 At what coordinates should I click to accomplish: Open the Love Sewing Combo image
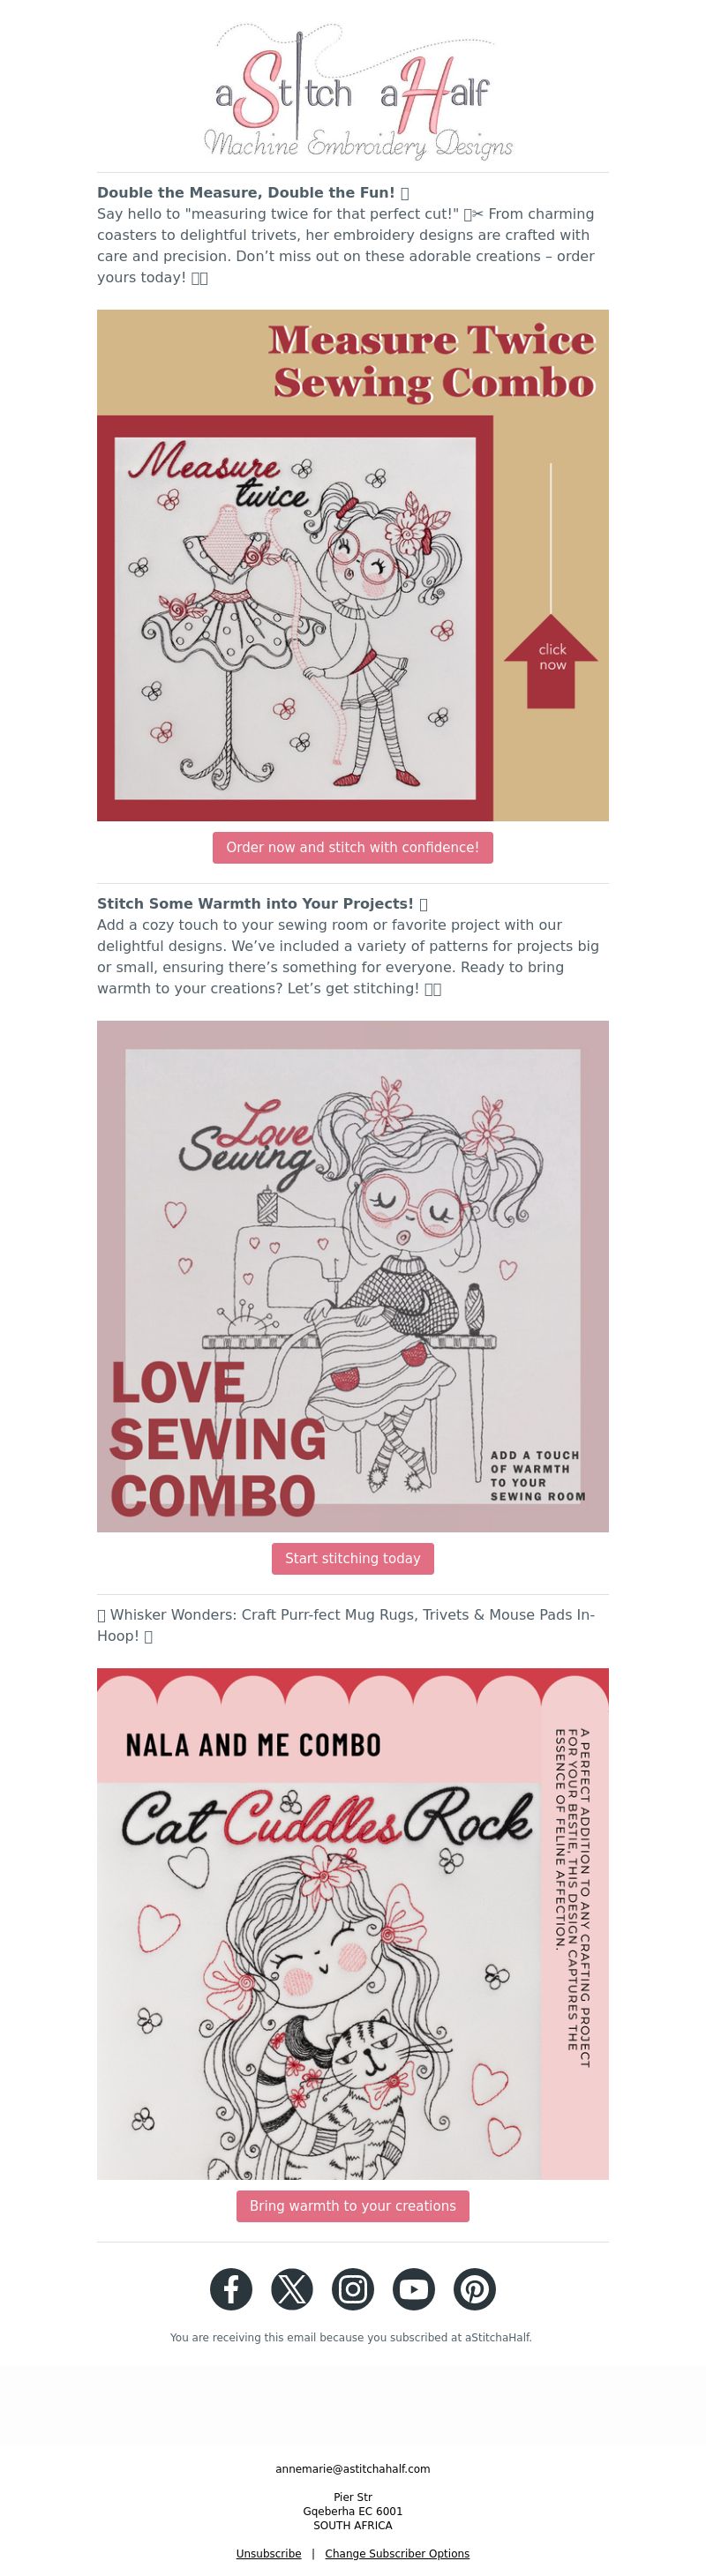coord(353,1276)
